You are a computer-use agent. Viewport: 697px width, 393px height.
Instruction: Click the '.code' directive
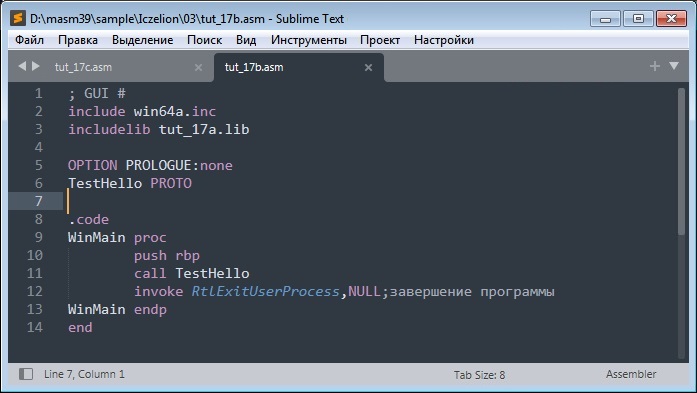(x=88, y=219)
